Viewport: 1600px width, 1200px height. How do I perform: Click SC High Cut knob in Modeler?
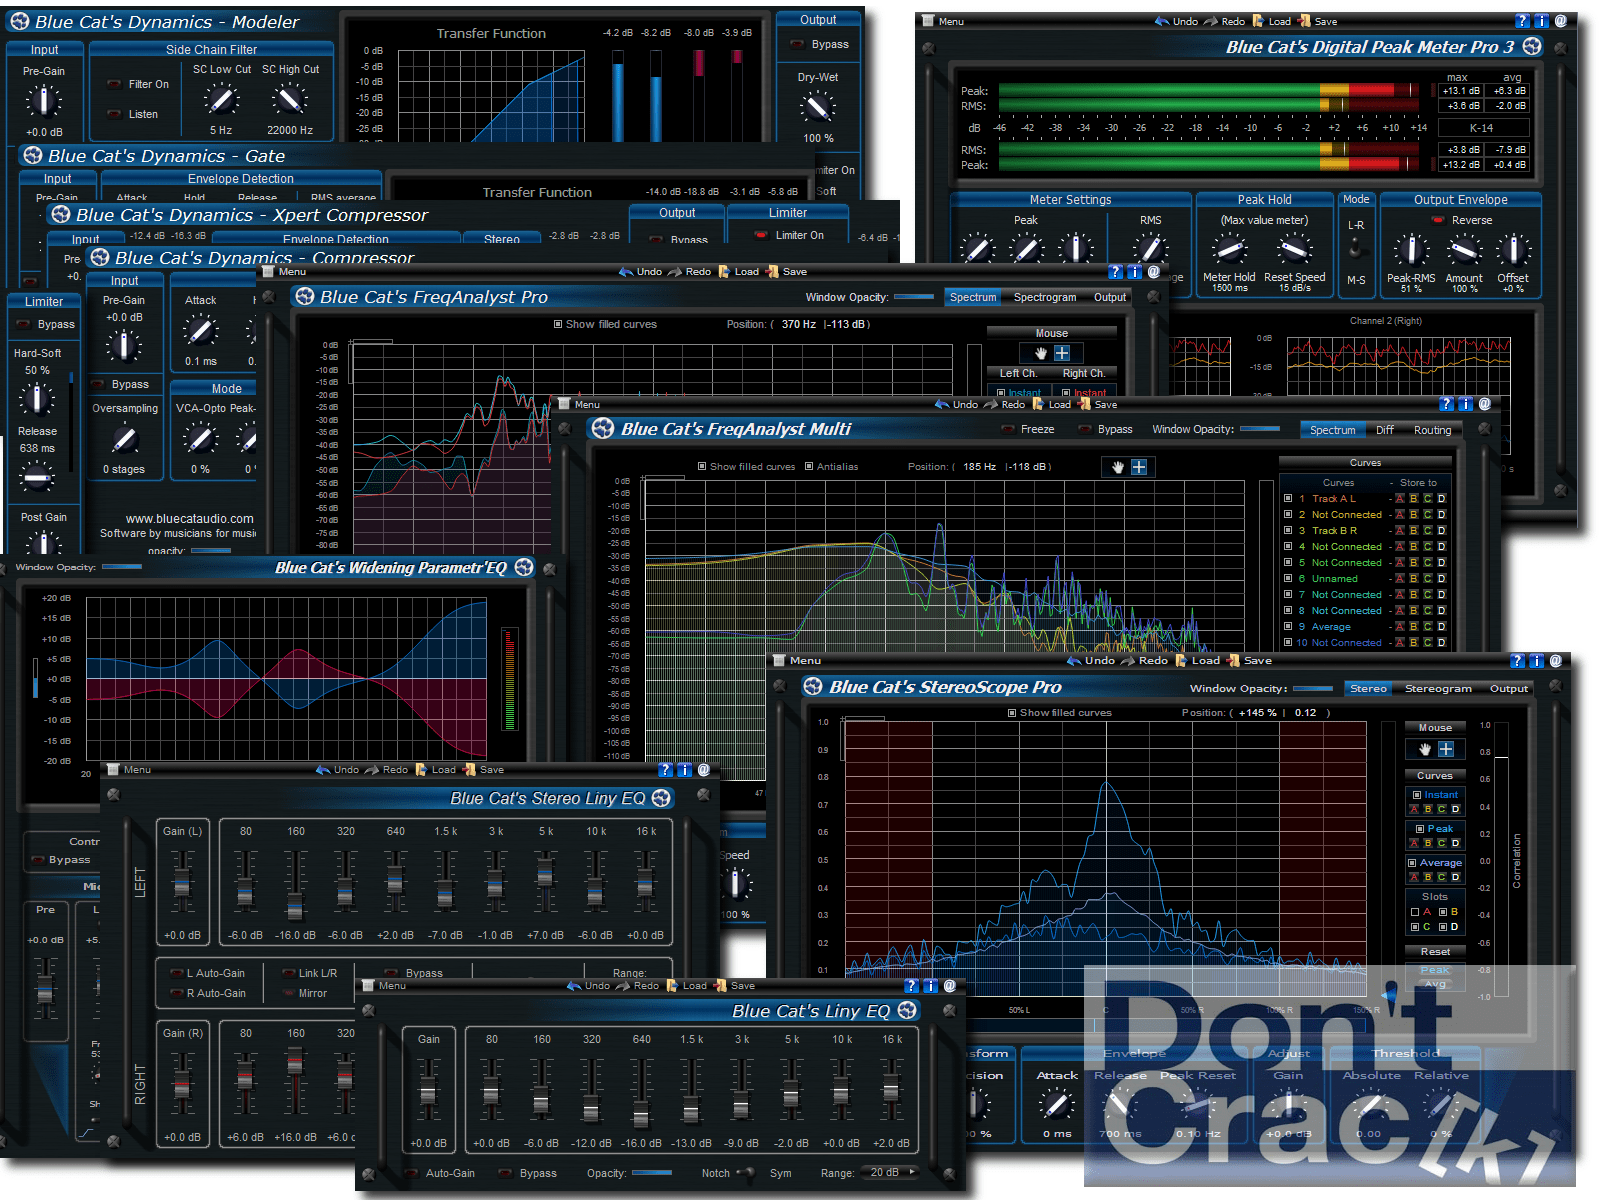tap(290, 99)
